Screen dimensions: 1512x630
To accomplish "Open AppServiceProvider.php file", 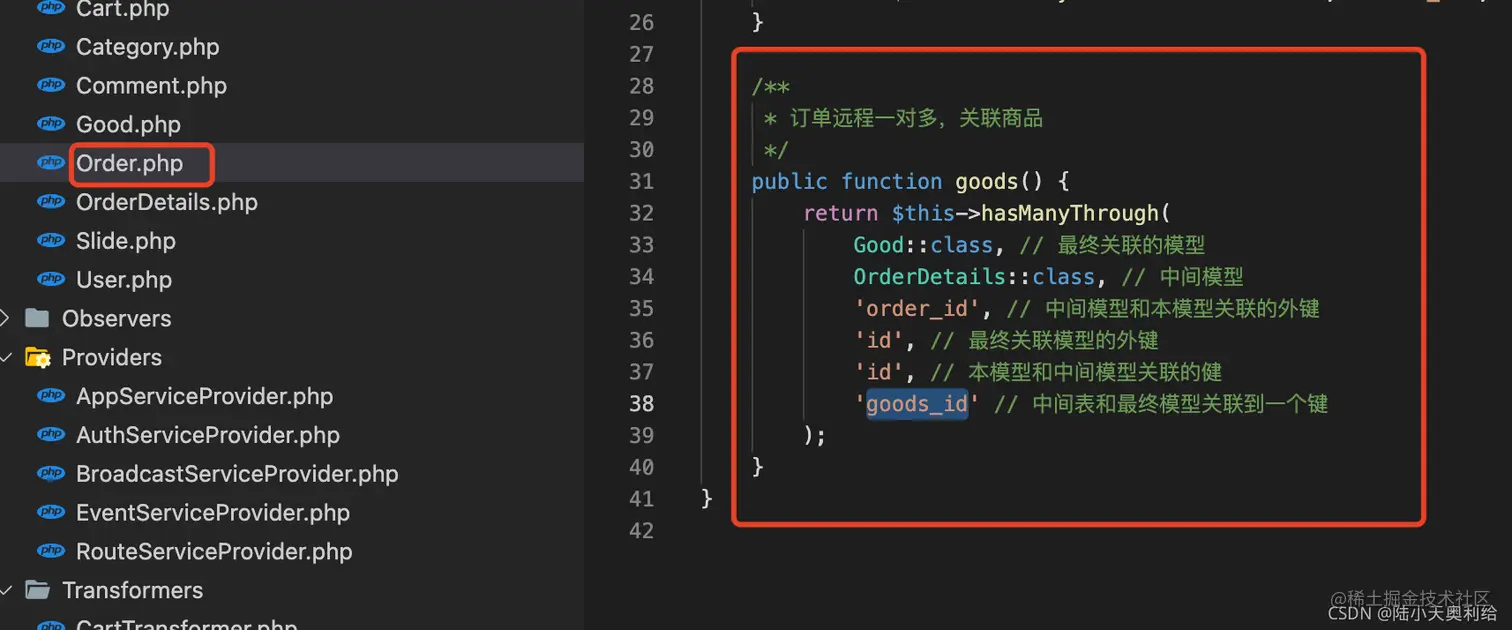I will pos(204,396).
